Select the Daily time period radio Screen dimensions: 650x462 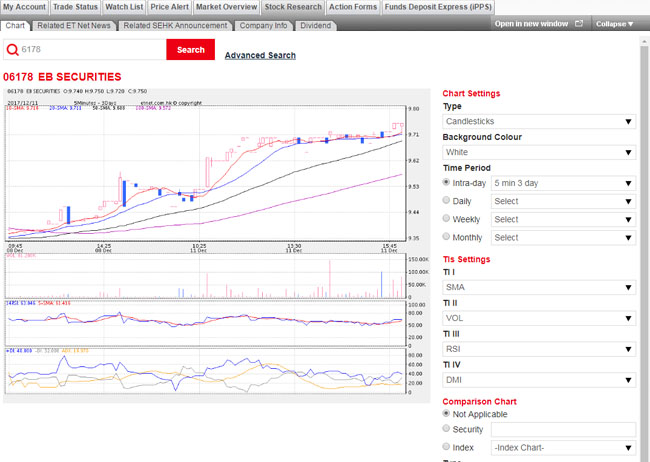(x=446, y=200)
